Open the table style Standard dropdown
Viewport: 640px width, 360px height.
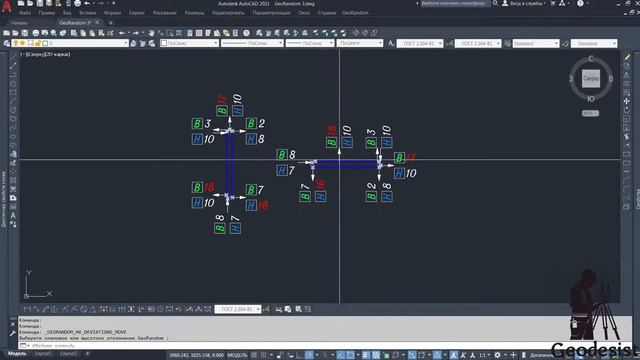(536, 43)
